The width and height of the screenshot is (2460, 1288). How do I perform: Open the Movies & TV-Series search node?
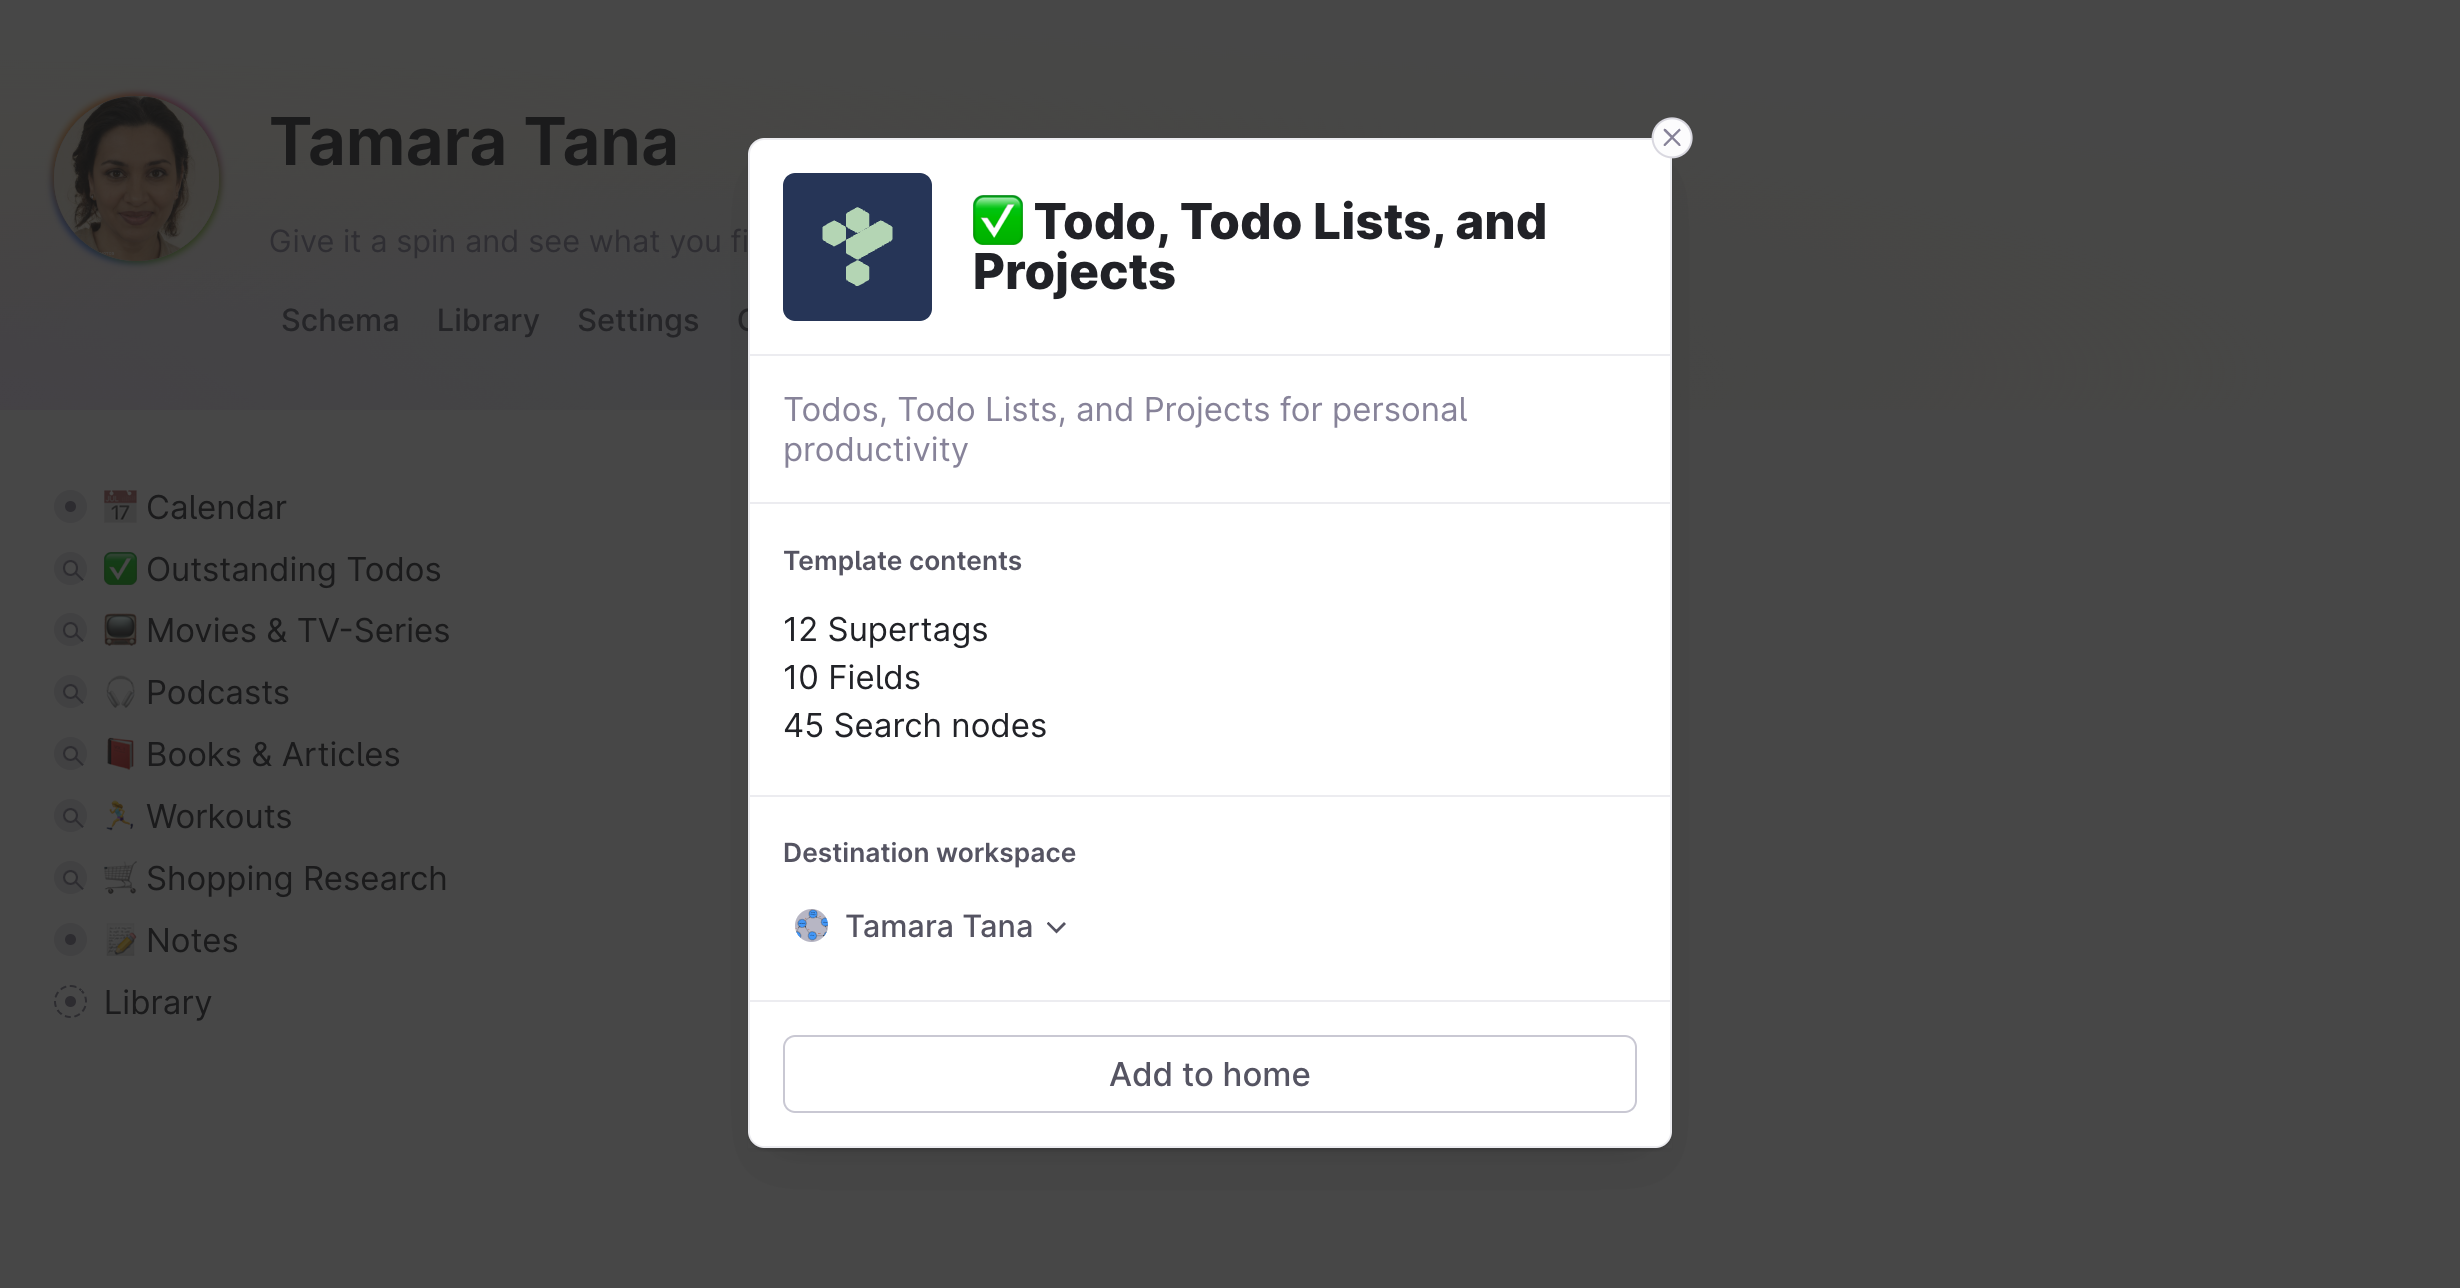click(298, 631)
